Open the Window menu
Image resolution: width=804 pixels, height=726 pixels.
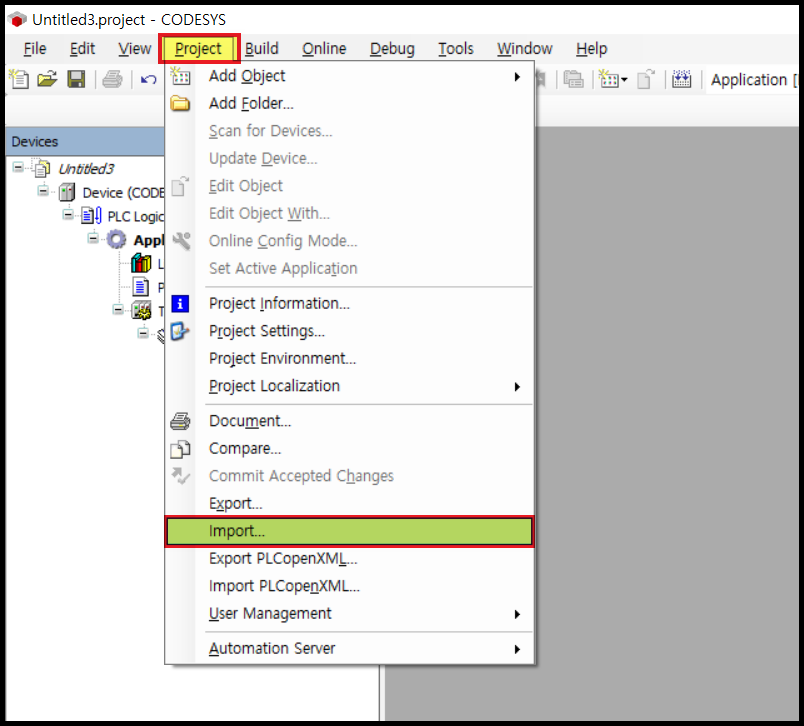[525, 49]
